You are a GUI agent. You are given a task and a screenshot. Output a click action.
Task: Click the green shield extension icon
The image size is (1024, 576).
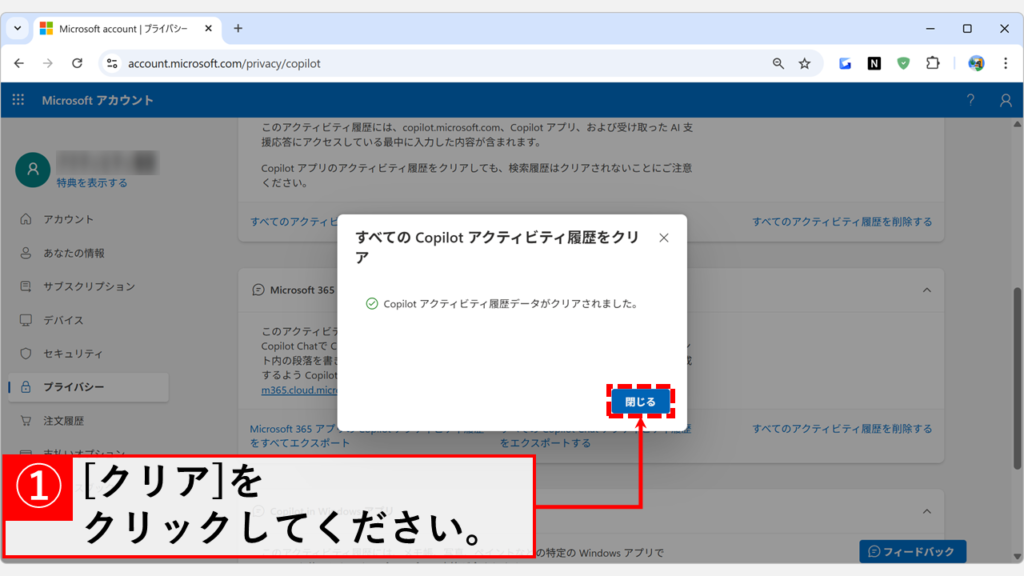point(903,63)
